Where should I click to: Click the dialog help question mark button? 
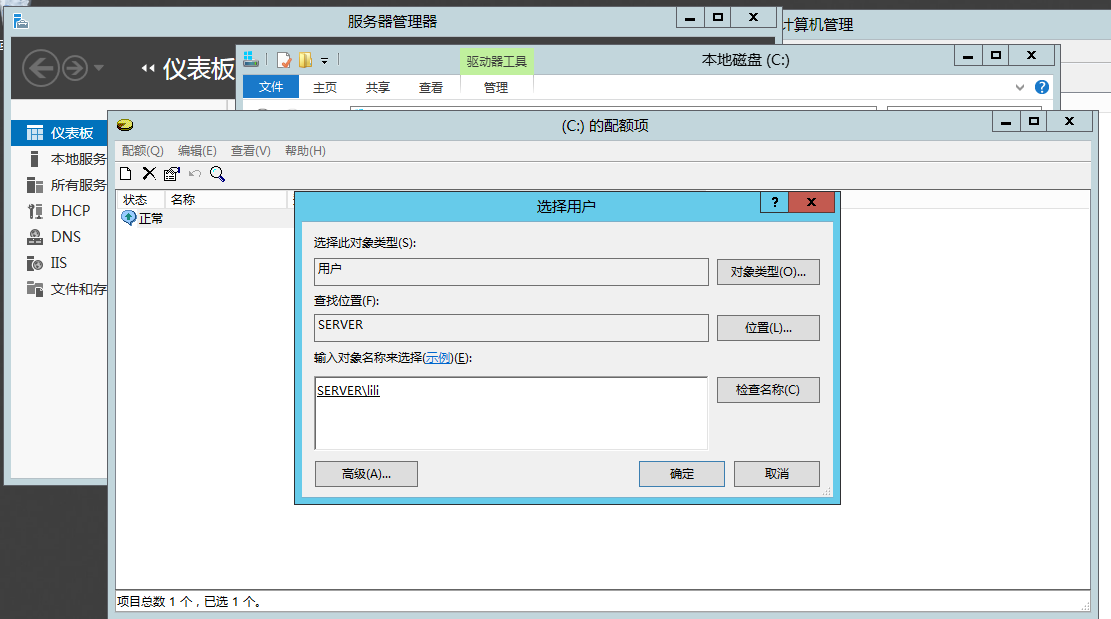(x=774, y=203)
